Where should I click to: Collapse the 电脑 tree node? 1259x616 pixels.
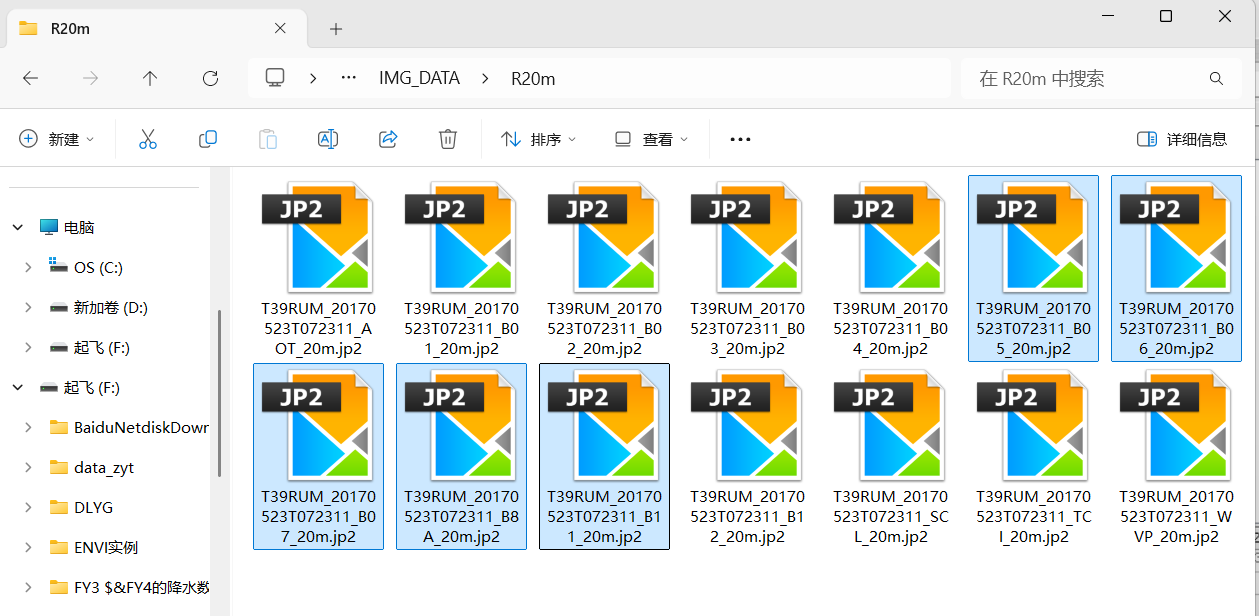[x=18, y=227]
